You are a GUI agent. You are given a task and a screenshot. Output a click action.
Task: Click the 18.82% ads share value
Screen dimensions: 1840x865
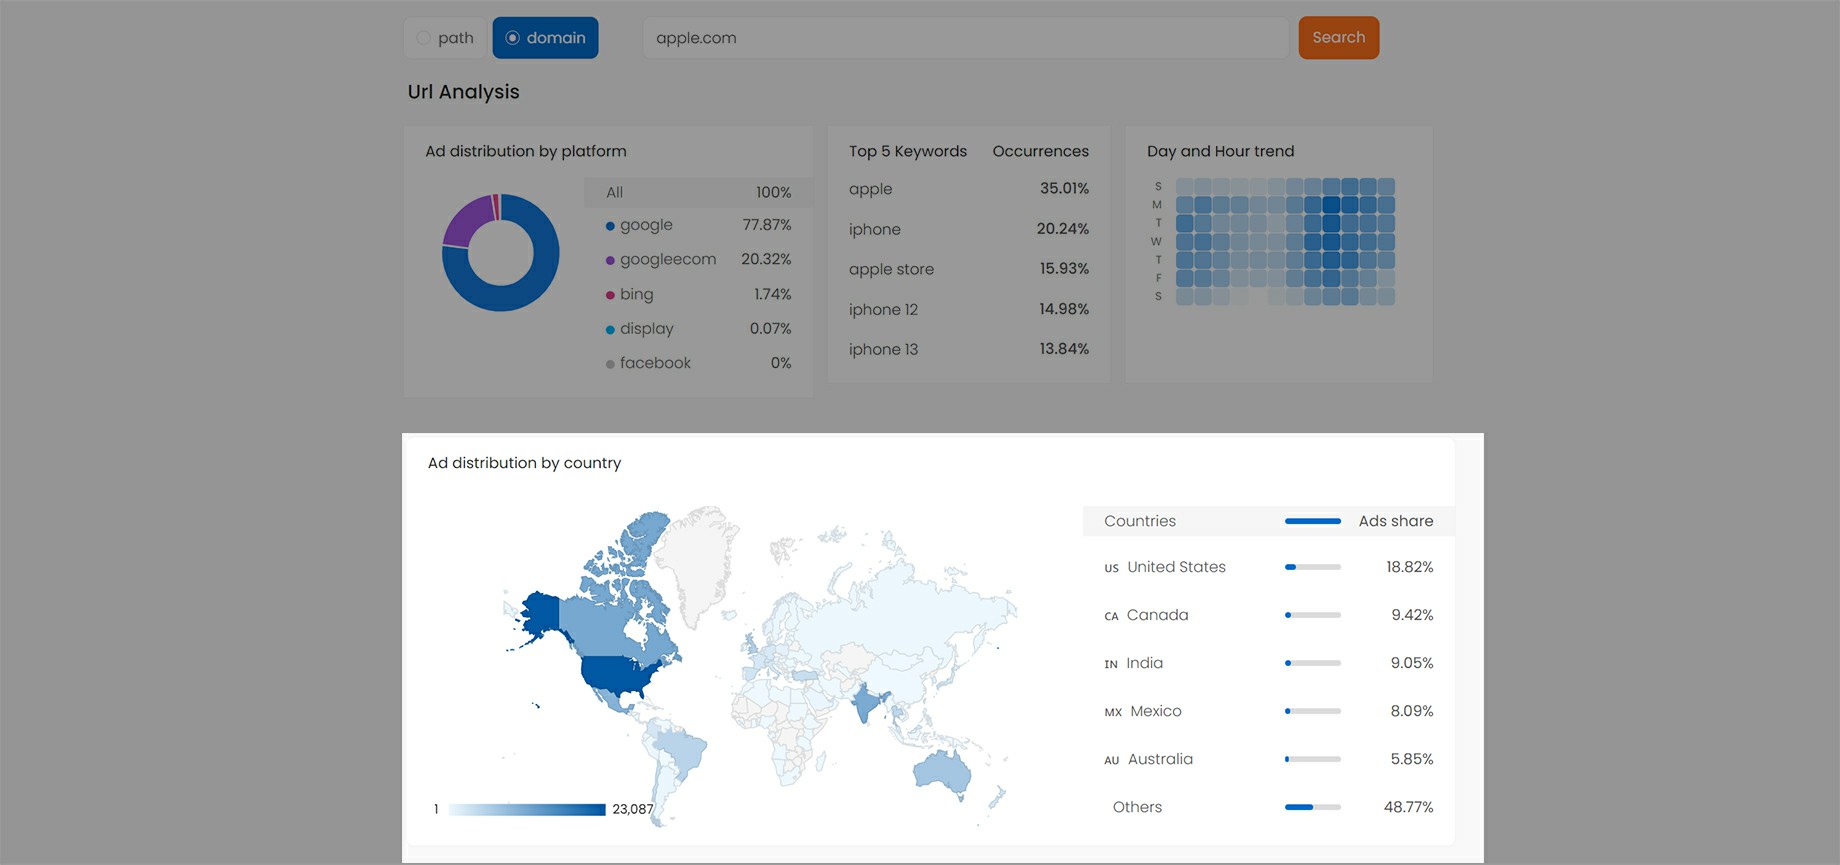coord(1409,567)
